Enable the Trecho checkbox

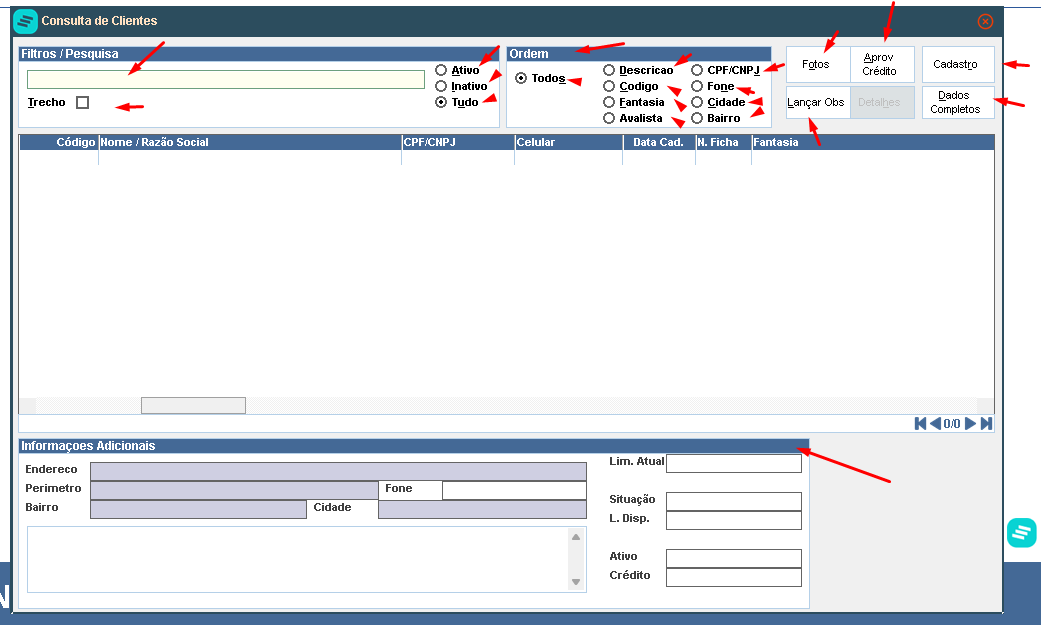tap(82, 102)
